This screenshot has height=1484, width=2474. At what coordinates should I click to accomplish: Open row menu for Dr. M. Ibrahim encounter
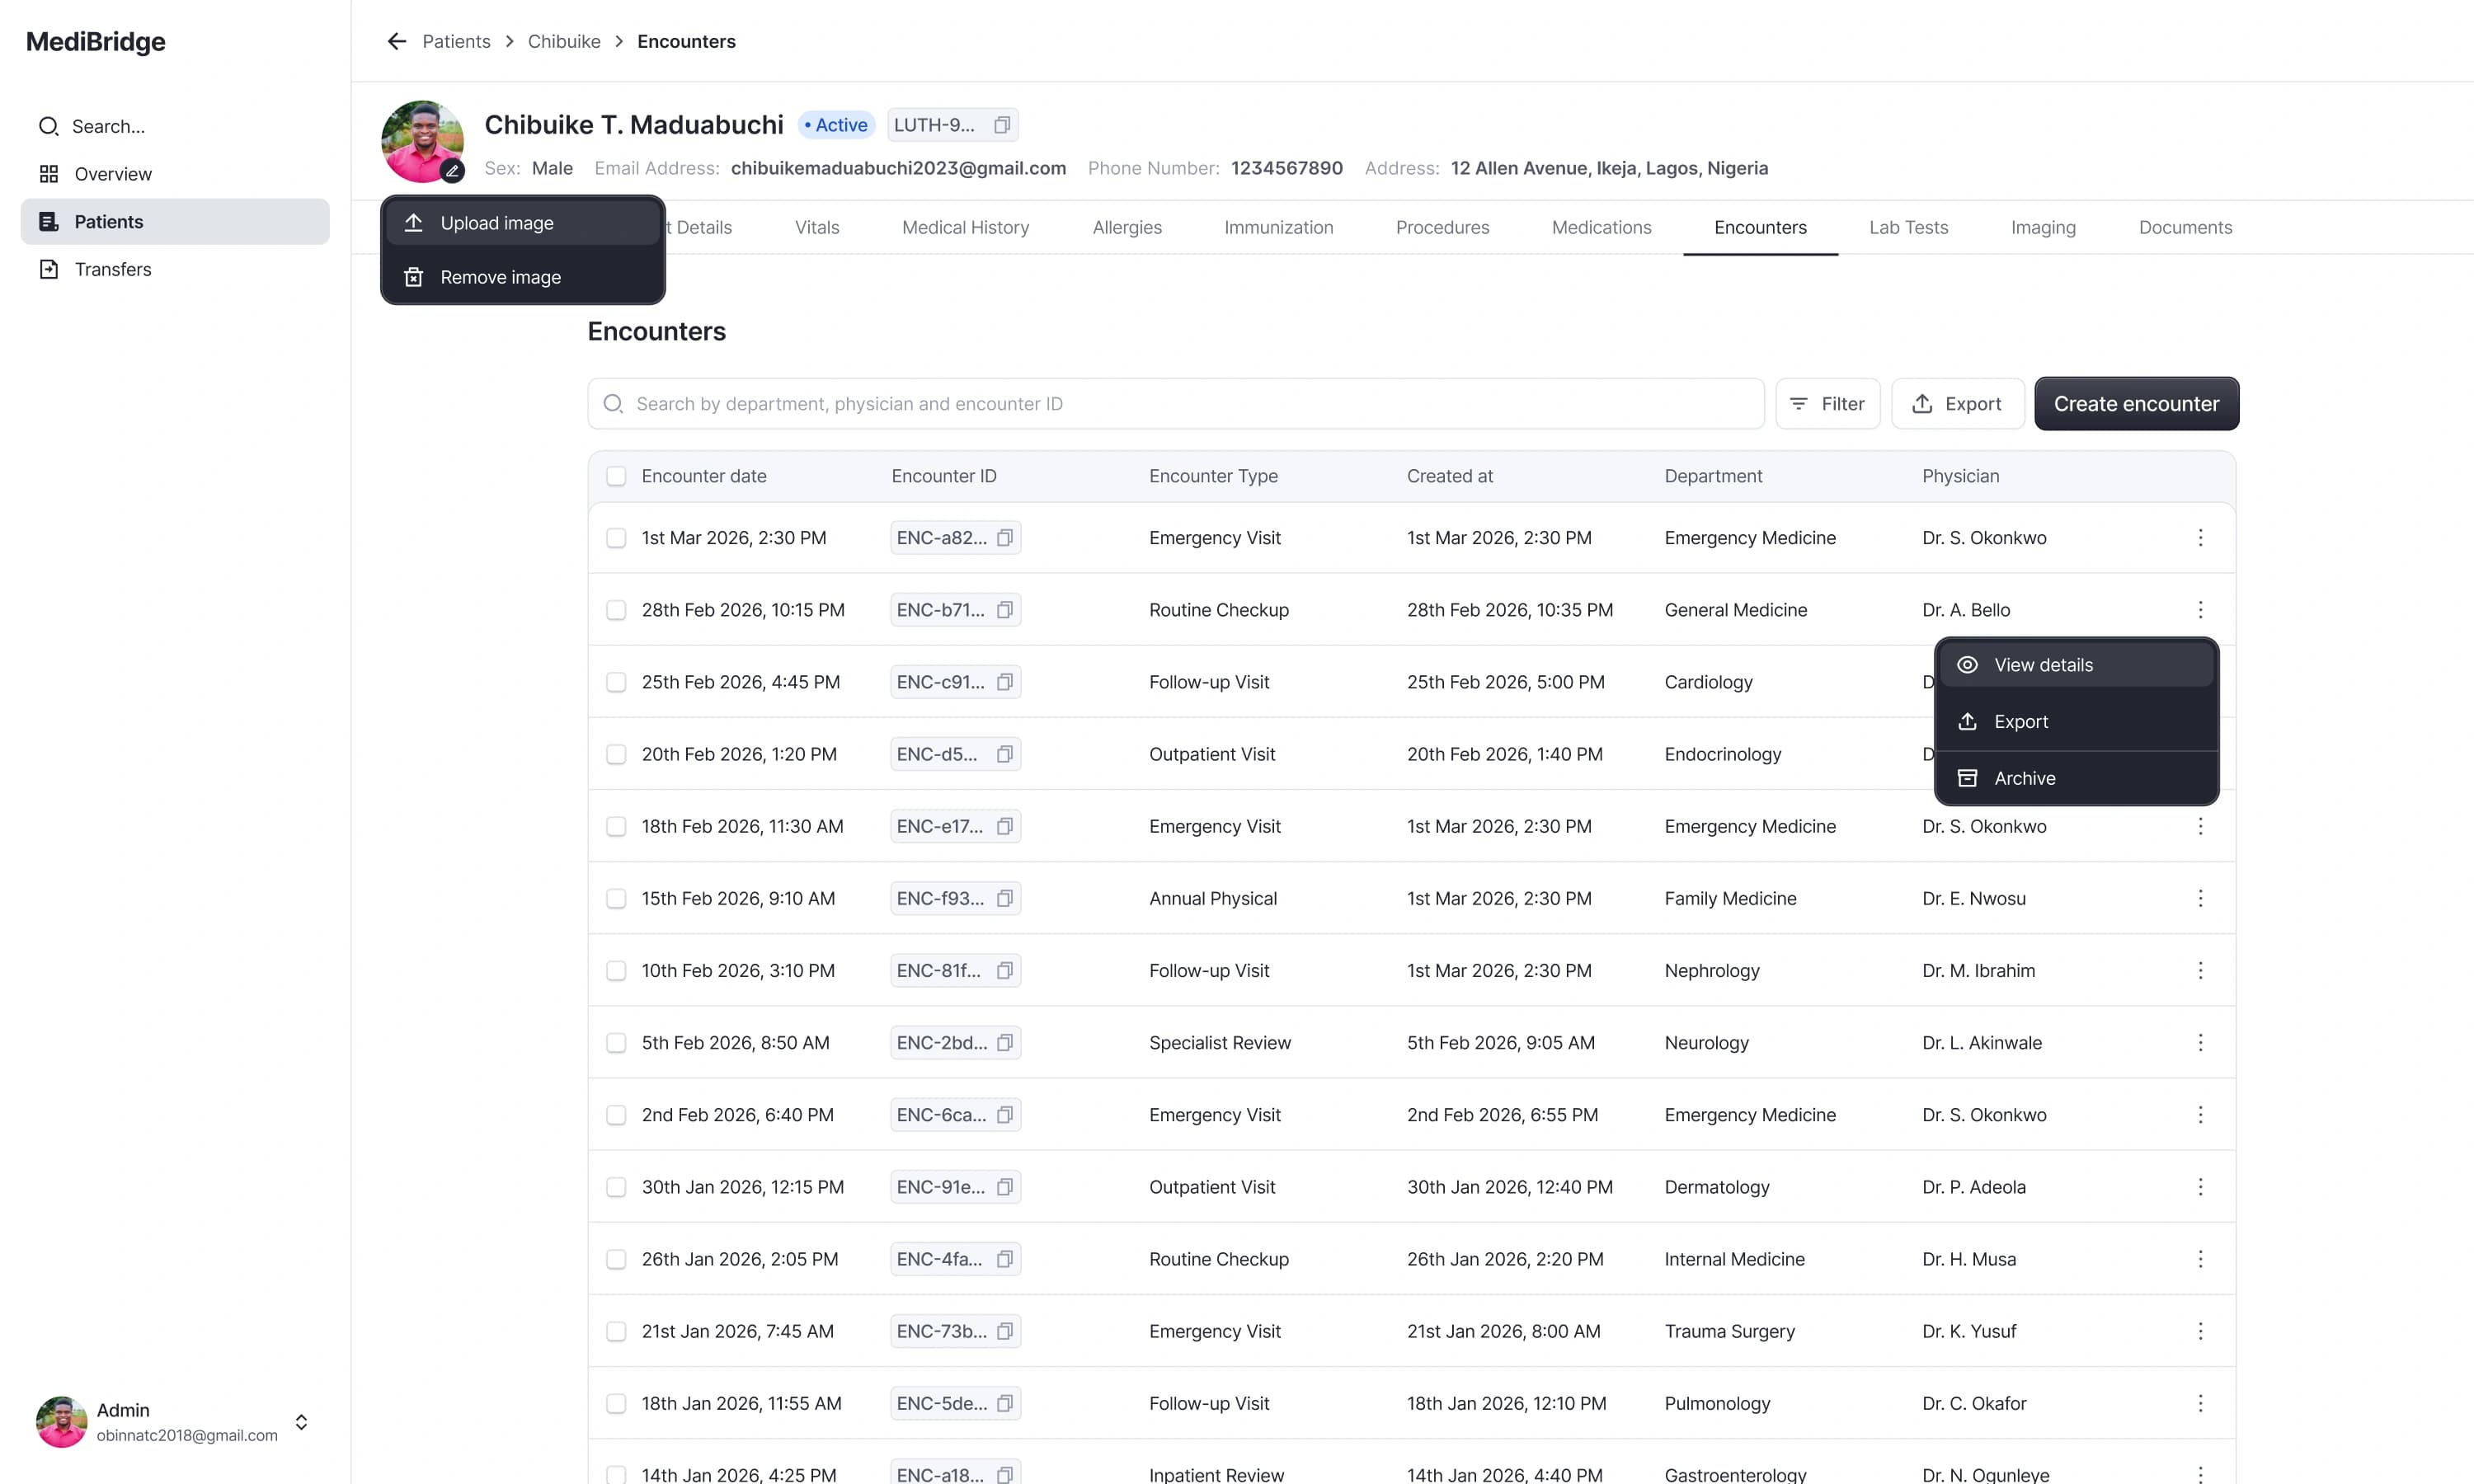2200,970
